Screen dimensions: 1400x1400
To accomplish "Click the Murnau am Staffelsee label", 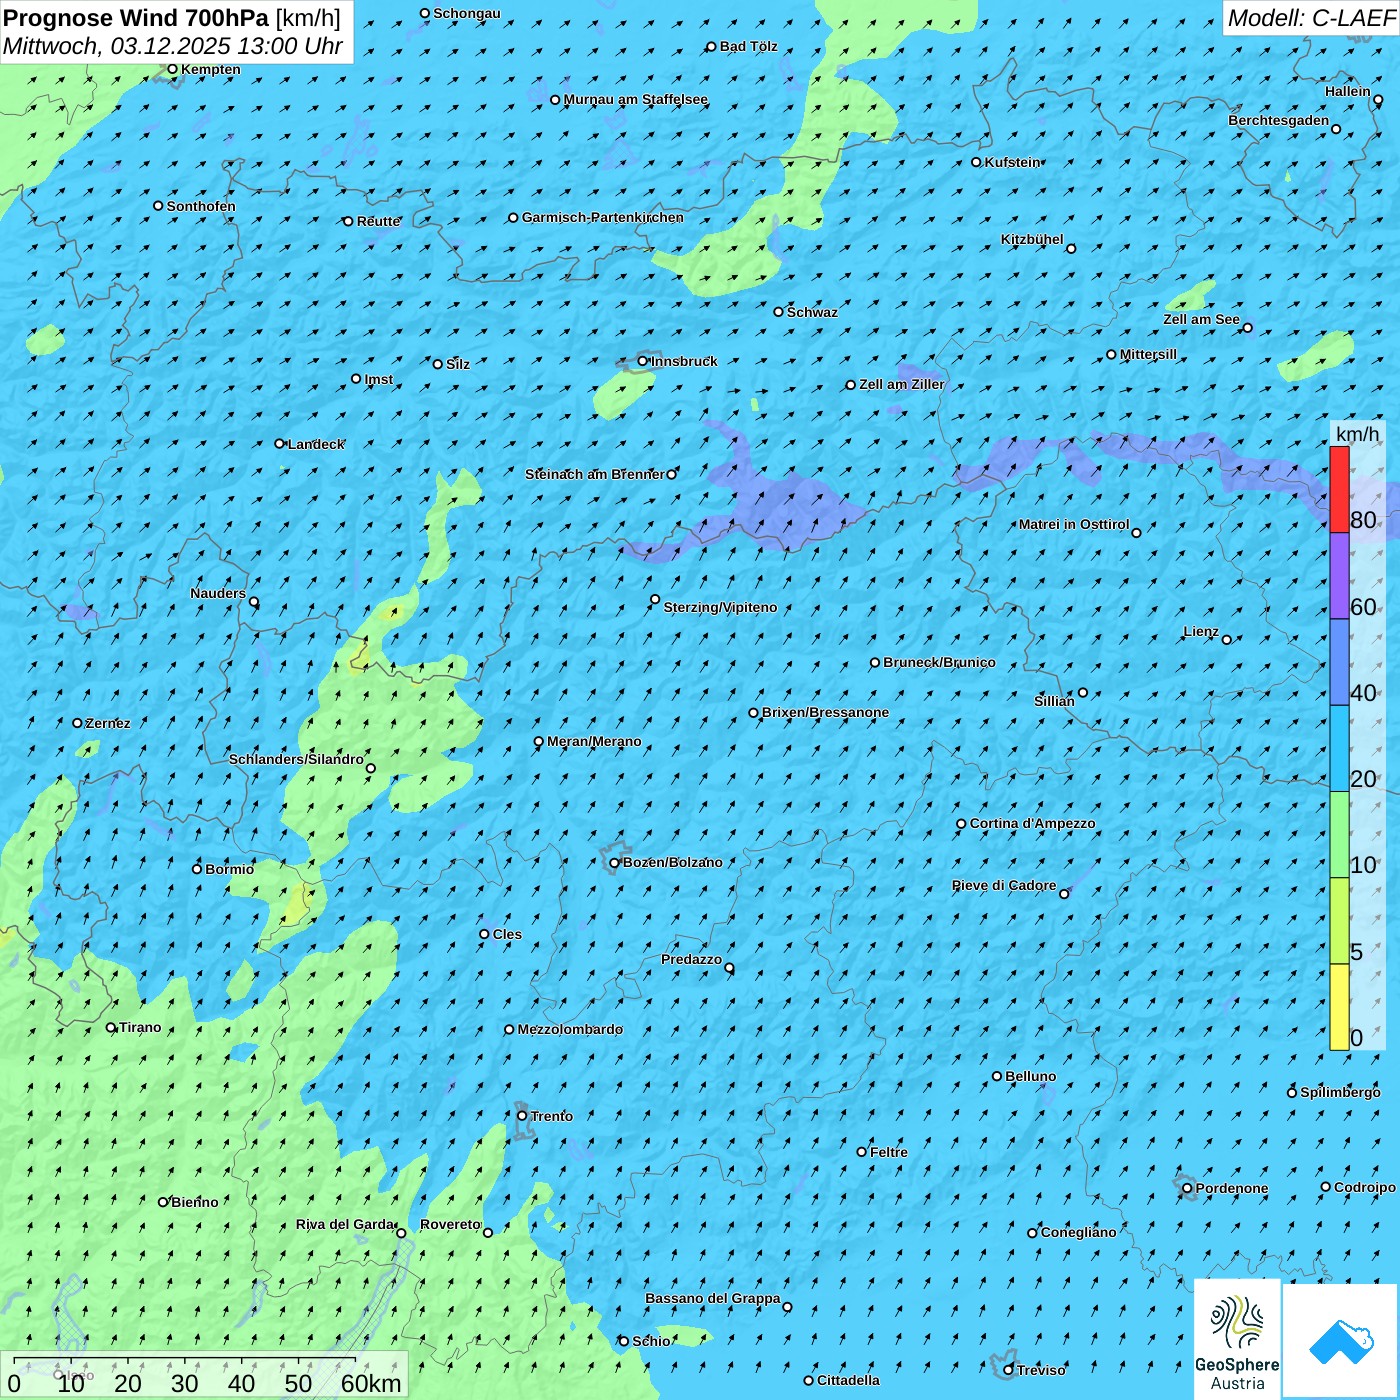I will coord(635,99).
